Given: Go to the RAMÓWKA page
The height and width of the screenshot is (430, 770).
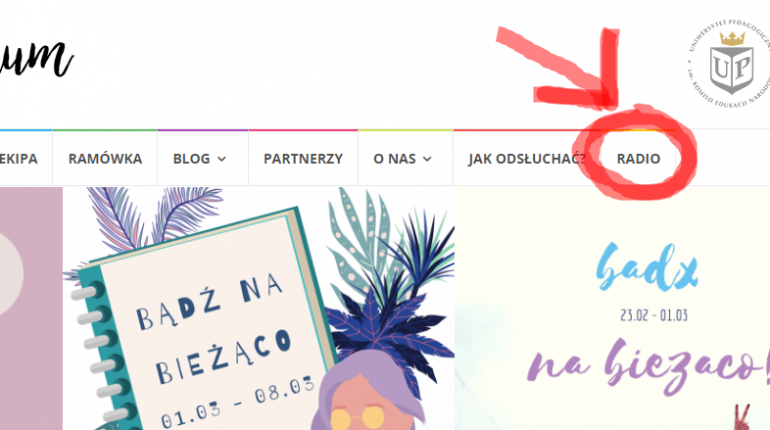Looking at the screenshot, I should tap(105, 159).
